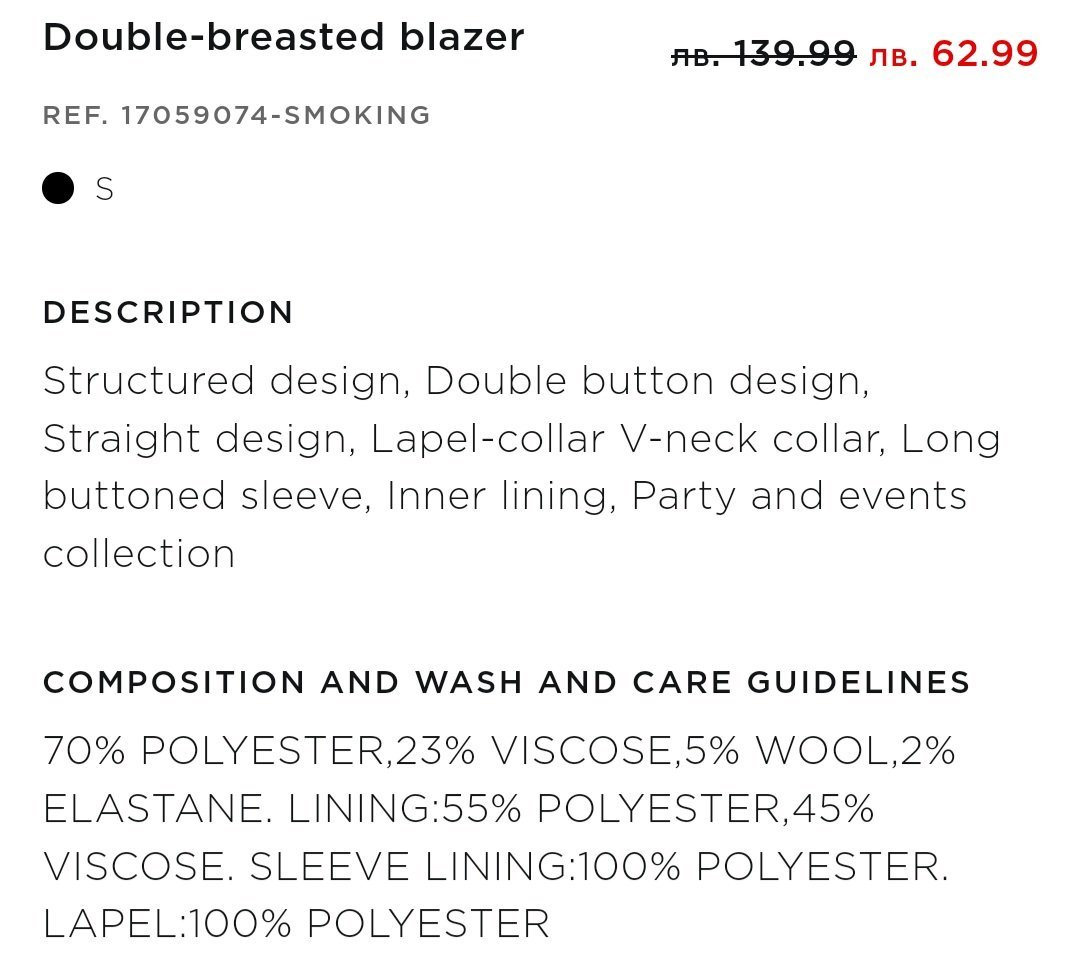This screenshot has height=960, width=1080.
Task: Click the "Lapel-collar V-neck collar" phrase
Action: tap(627, 439)
